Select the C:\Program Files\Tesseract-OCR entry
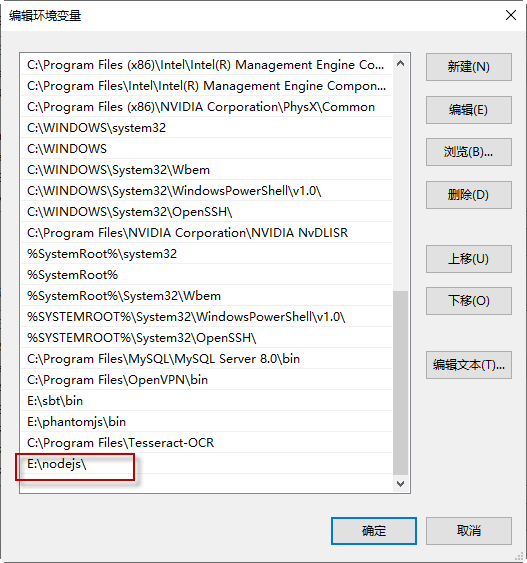Viewport: 527px width, 563px height. pyautogui.click(x=206, y=442)
